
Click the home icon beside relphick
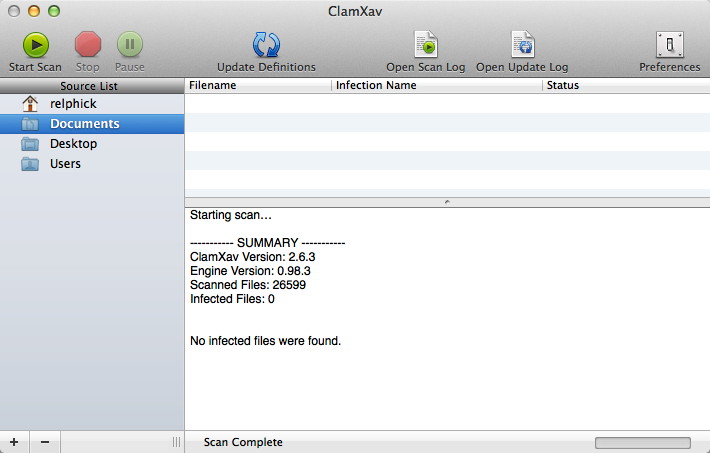[x=30, y=104]
